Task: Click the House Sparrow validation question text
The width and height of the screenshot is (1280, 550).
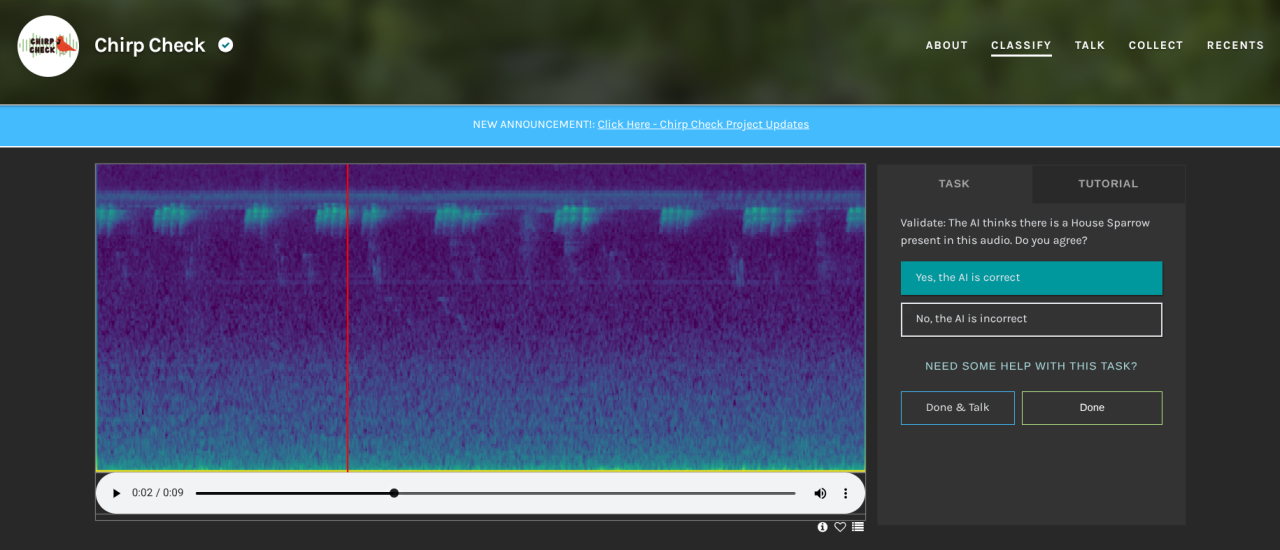Action: [1025, 232]
